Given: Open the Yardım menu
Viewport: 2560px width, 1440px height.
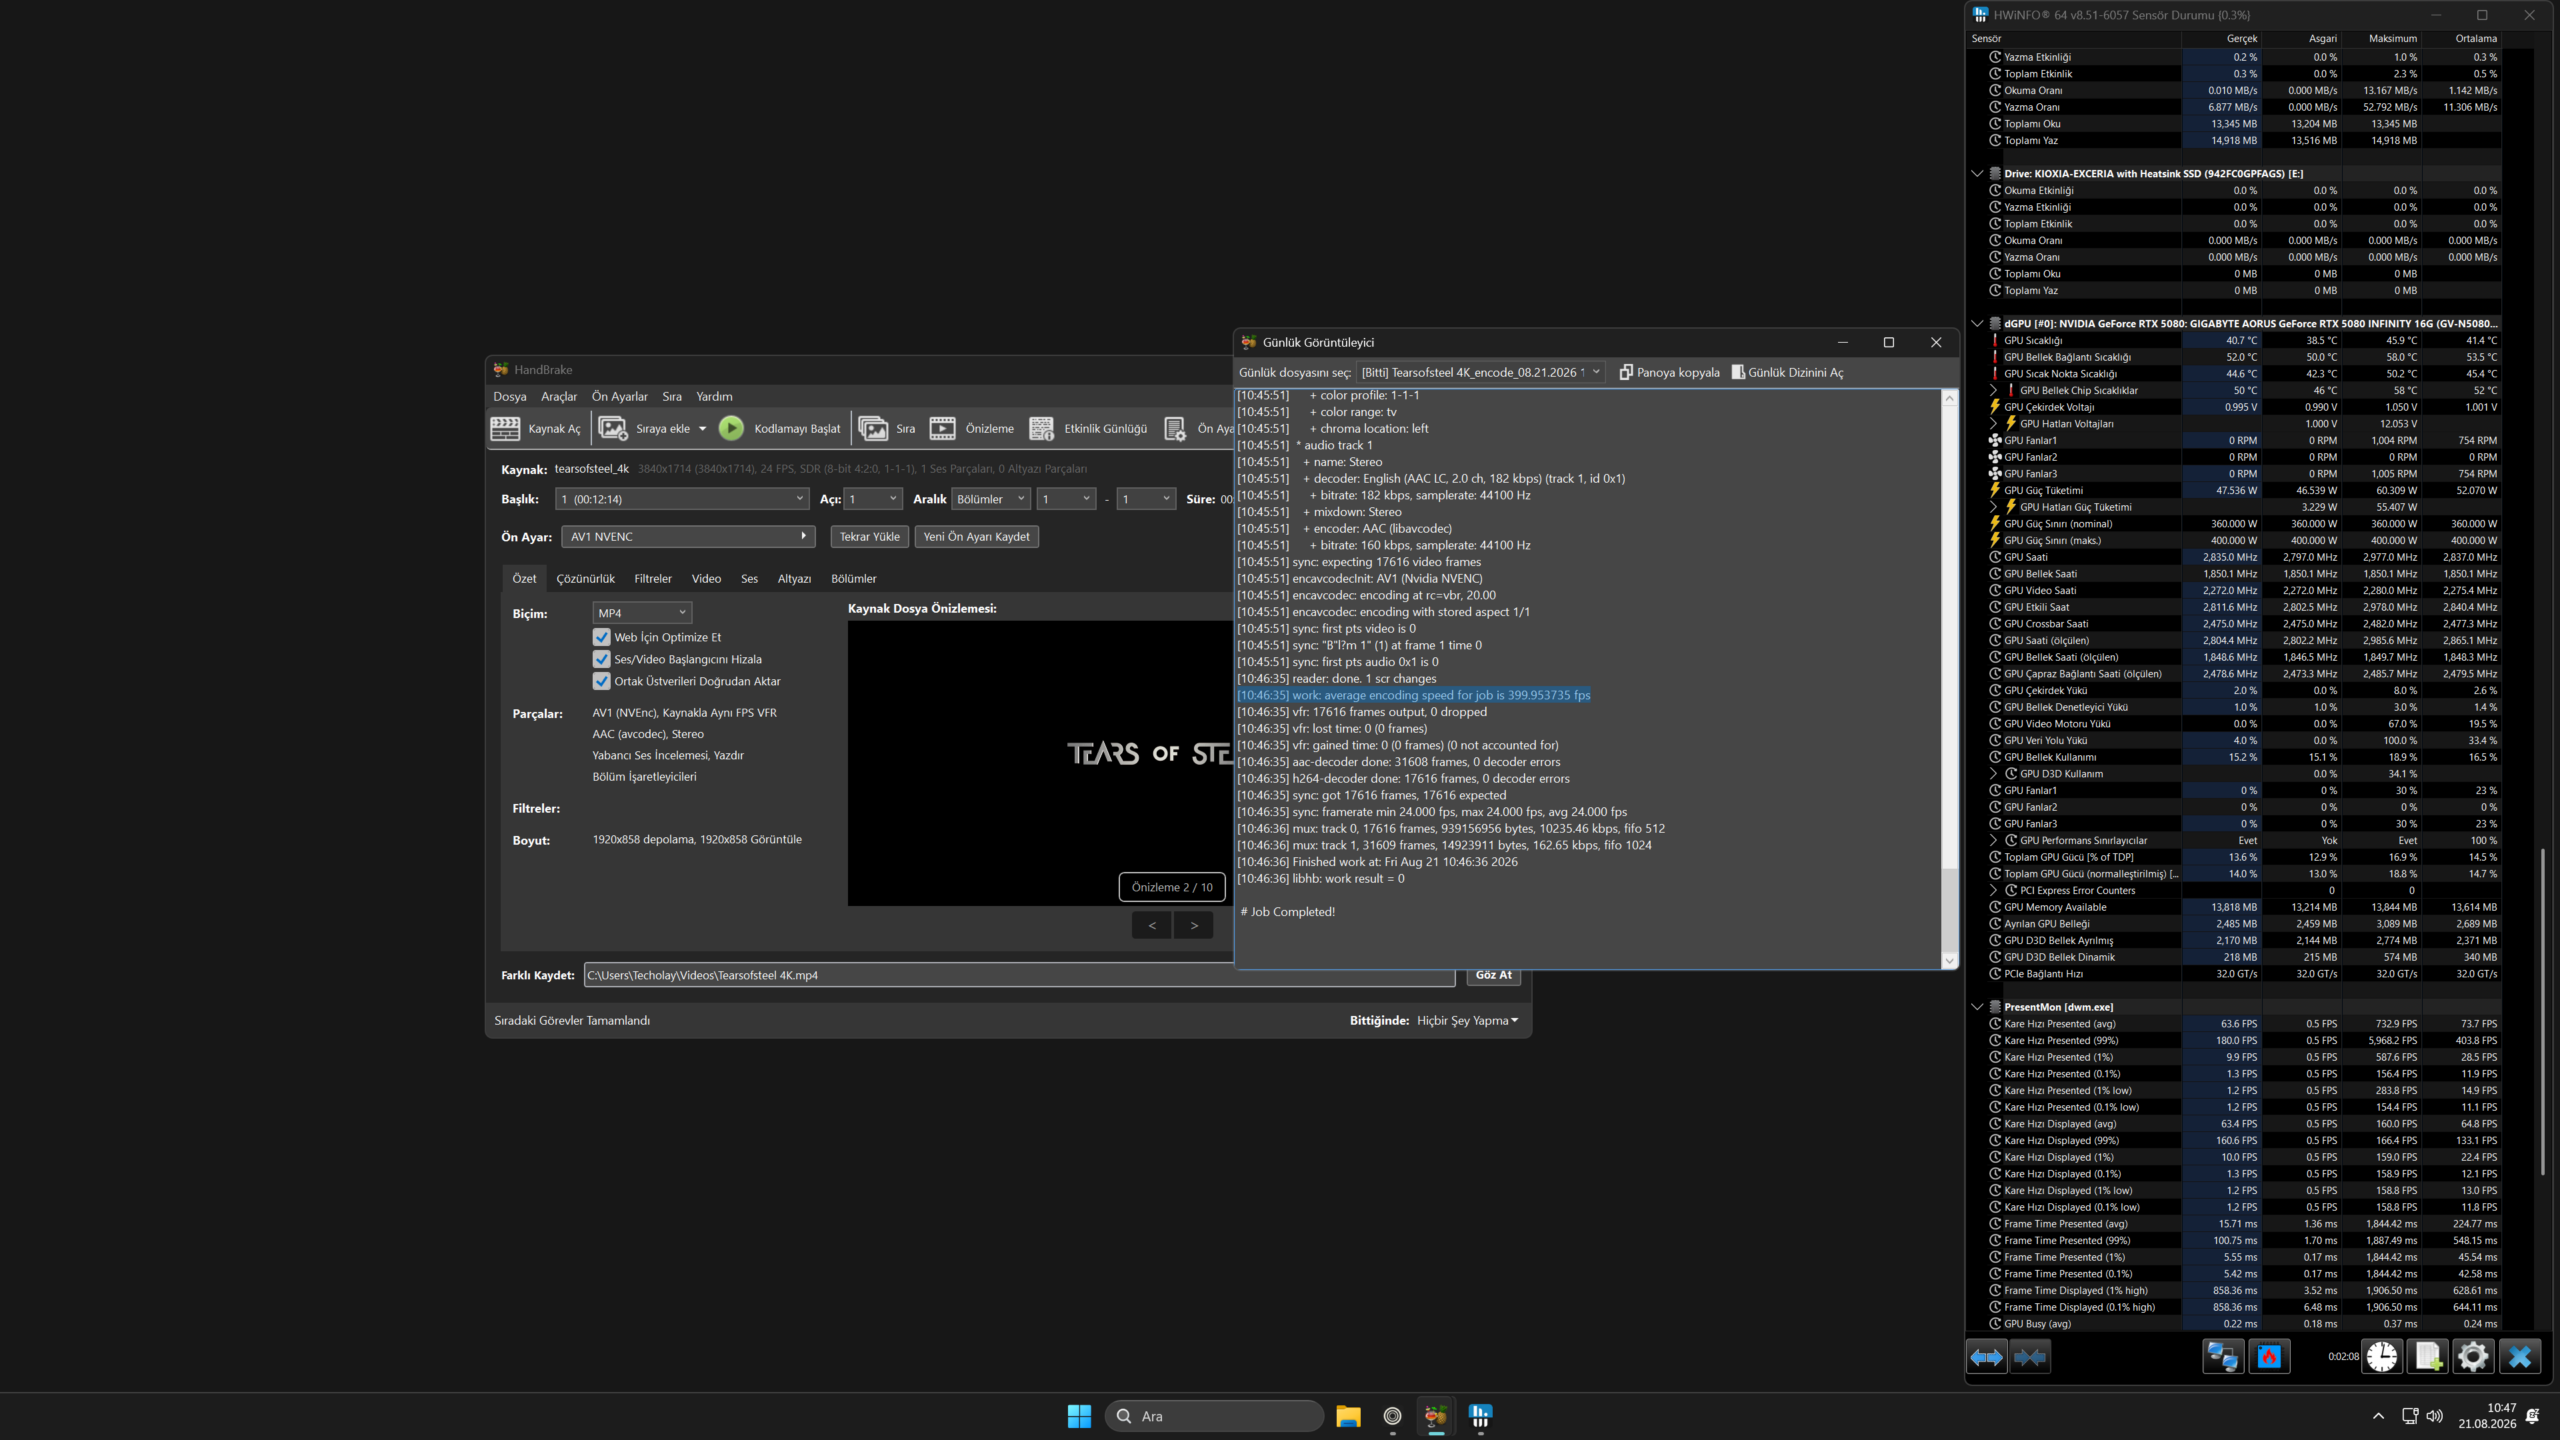Looking at the screenshot, I should point(714,397).
